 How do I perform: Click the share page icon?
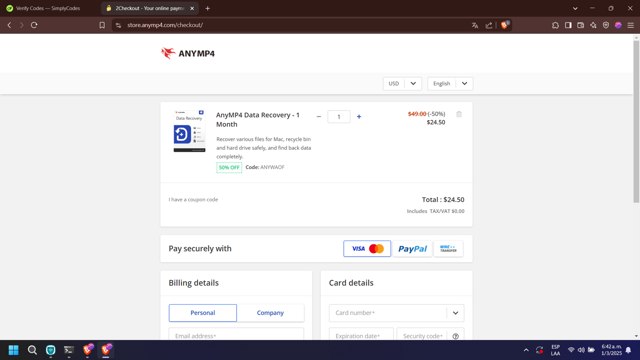point(489,25)
